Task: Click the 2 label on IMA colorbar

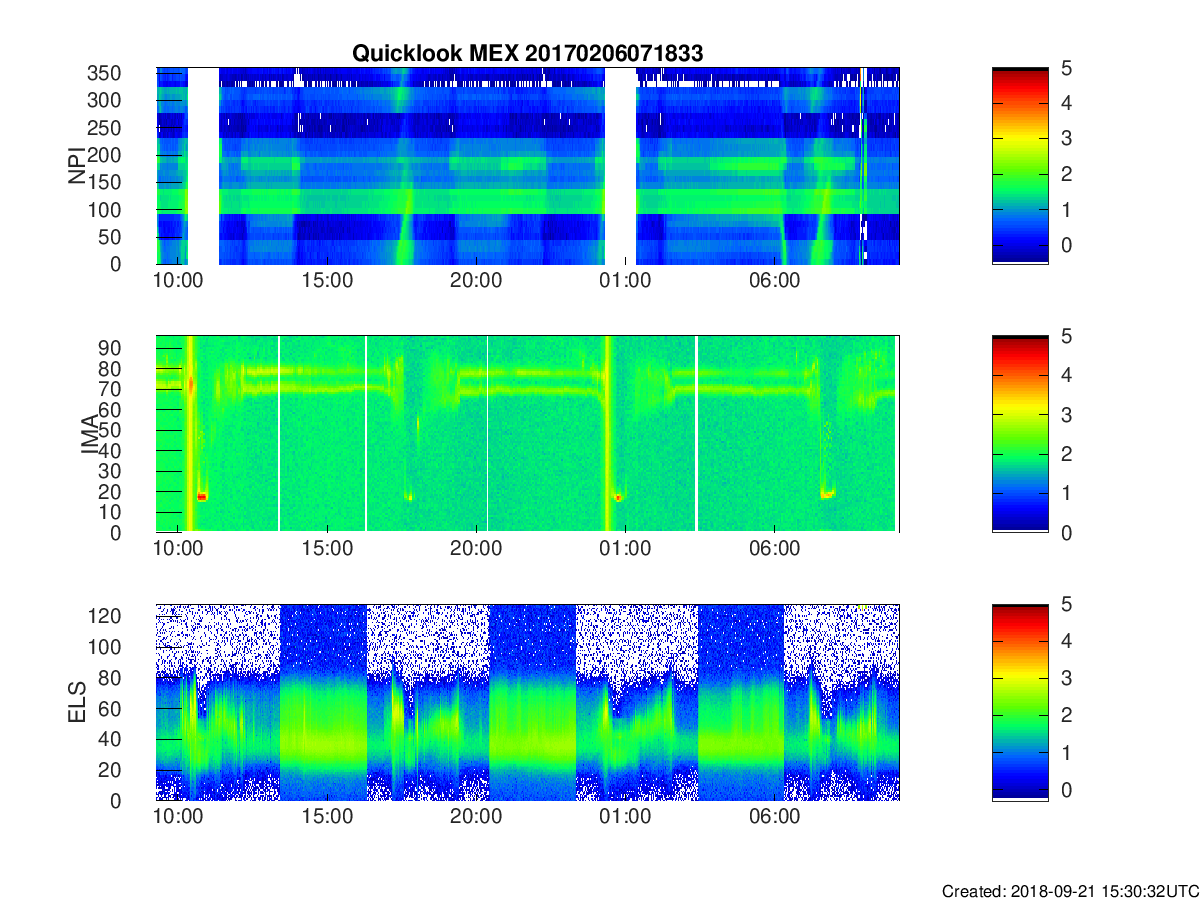Action: (x=1067, y=454)
